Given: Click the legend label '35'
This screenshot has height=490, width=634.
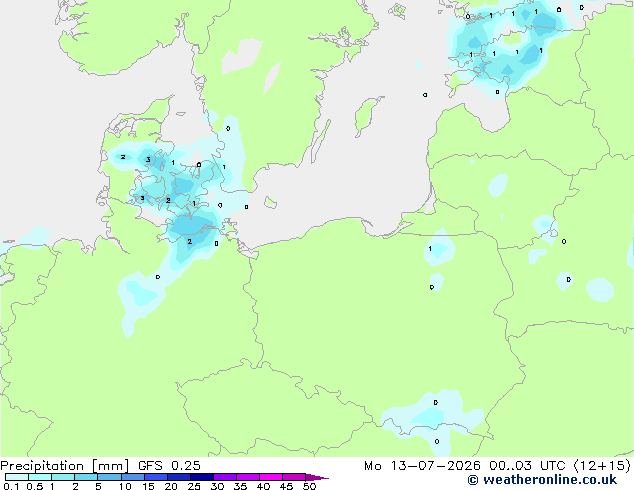Looking at the screenshot, I should (x=240, y=486).
